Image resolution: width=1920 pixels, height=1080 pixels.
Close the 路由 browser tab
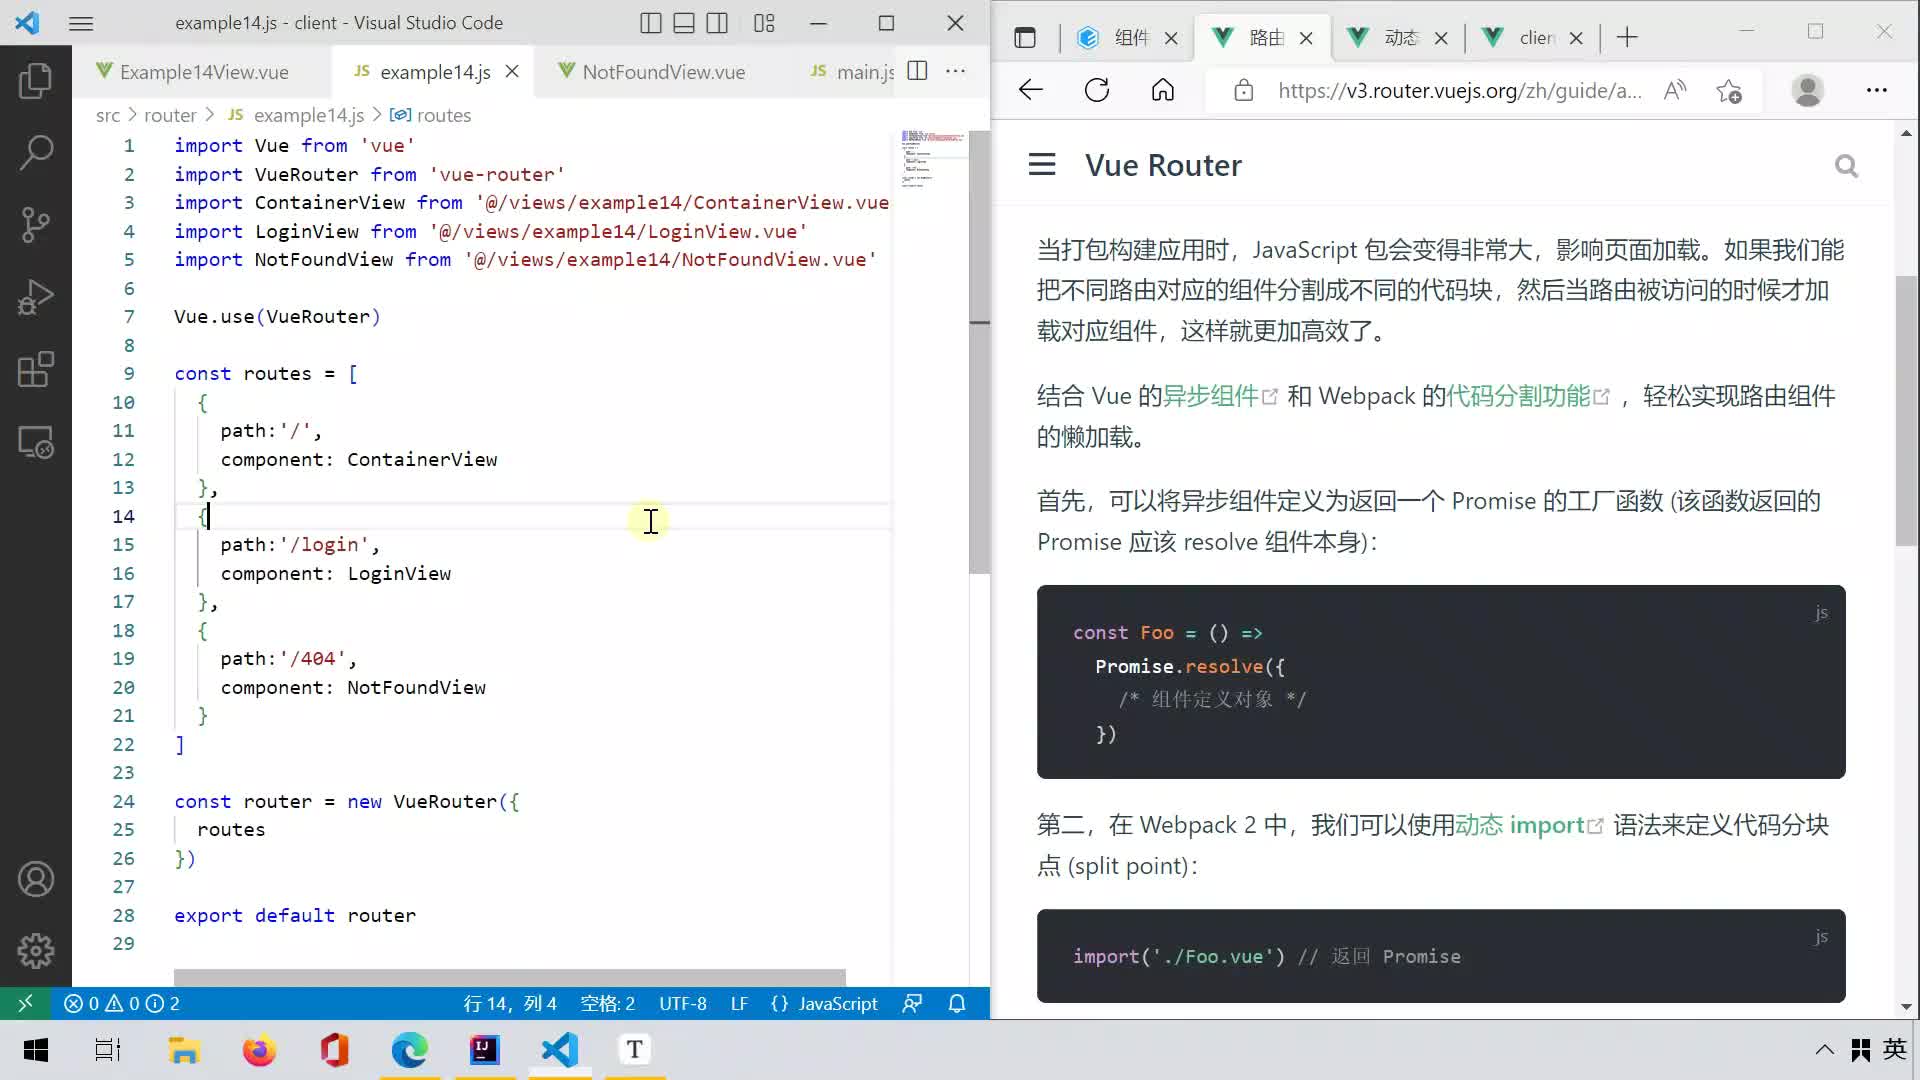pyautogui.click(x=1306, y=38)
